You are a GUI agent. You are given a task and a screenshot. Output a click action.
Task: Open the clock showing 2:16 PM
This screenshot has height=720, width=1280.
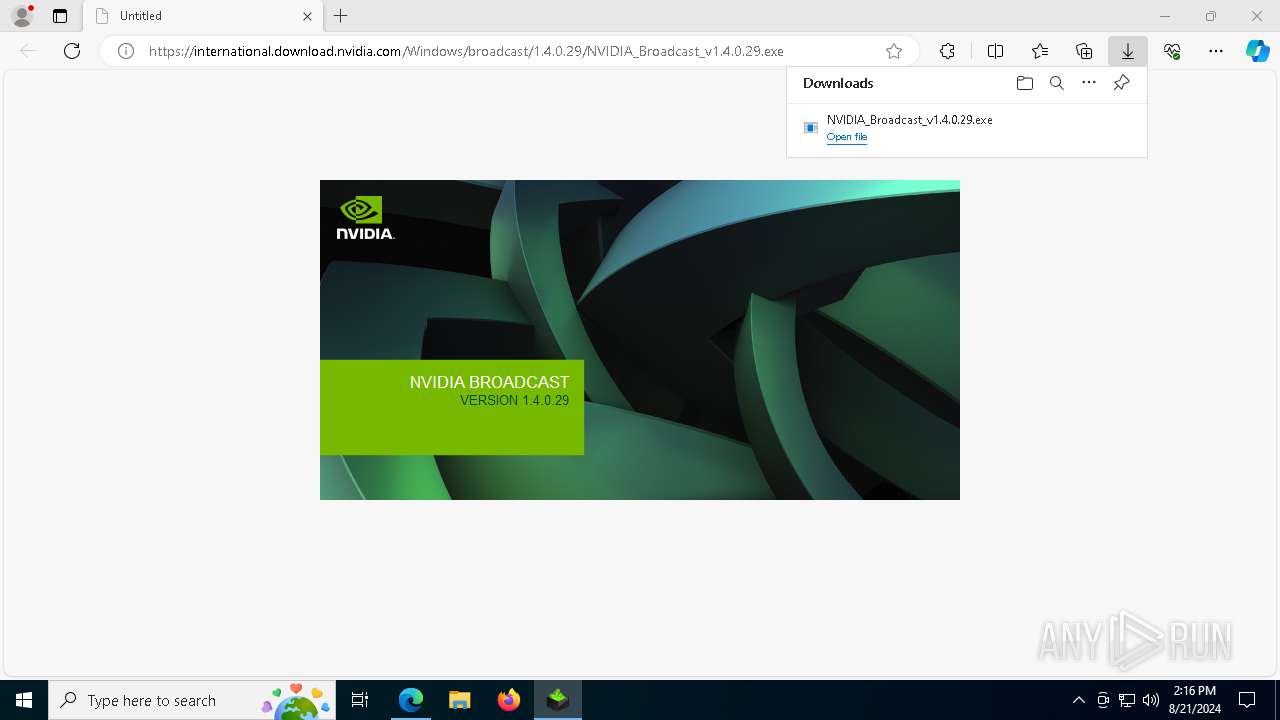pos(1194,700)
